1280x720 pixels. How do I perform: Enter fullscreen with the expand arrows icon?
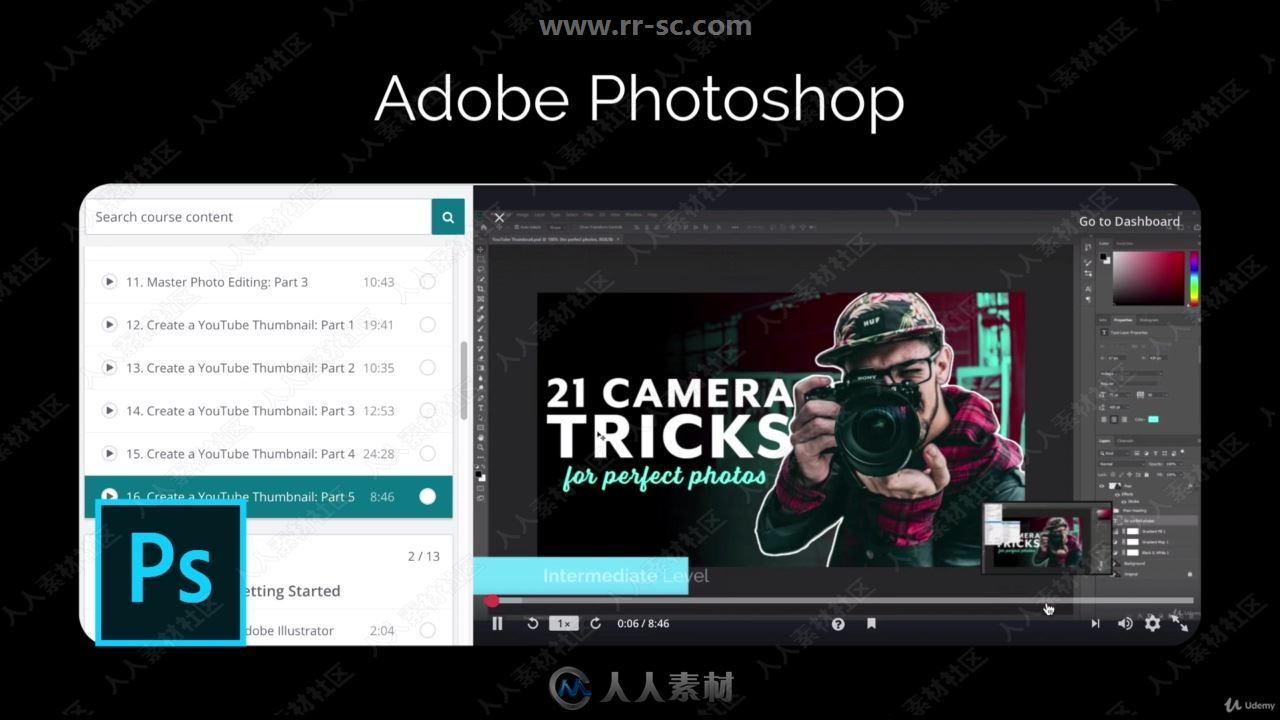tap(1180, 623)
